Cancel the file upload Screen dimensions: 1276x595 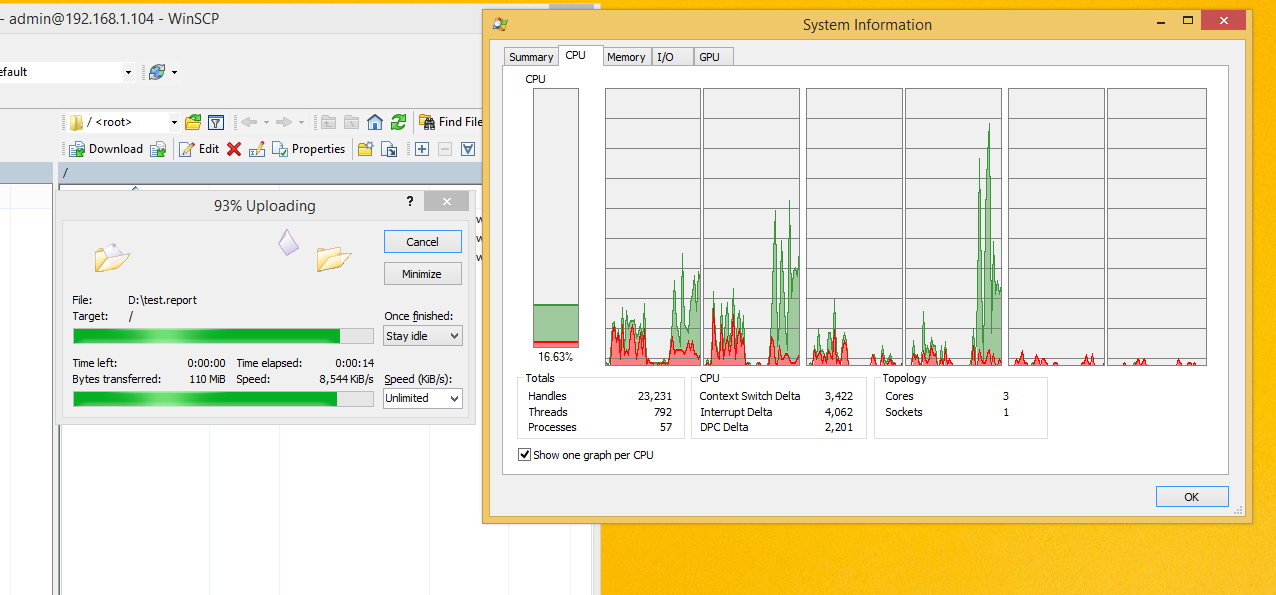tap(422, 242)
